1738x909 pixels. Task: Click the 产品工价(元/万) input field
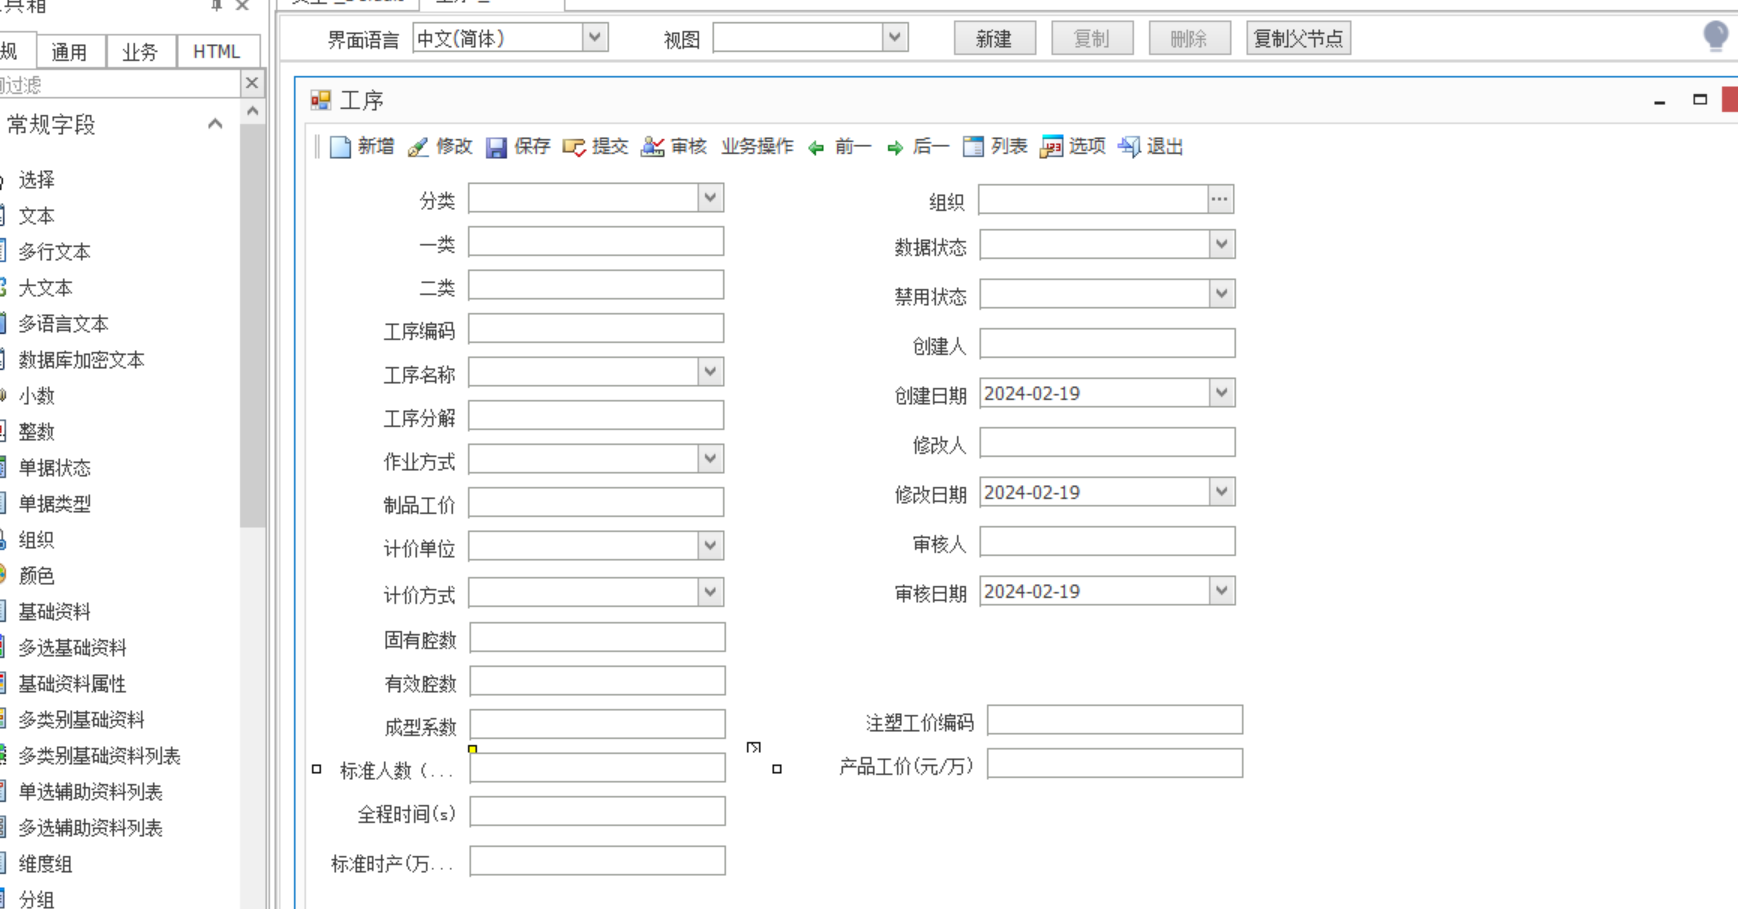click(1115, 764)
